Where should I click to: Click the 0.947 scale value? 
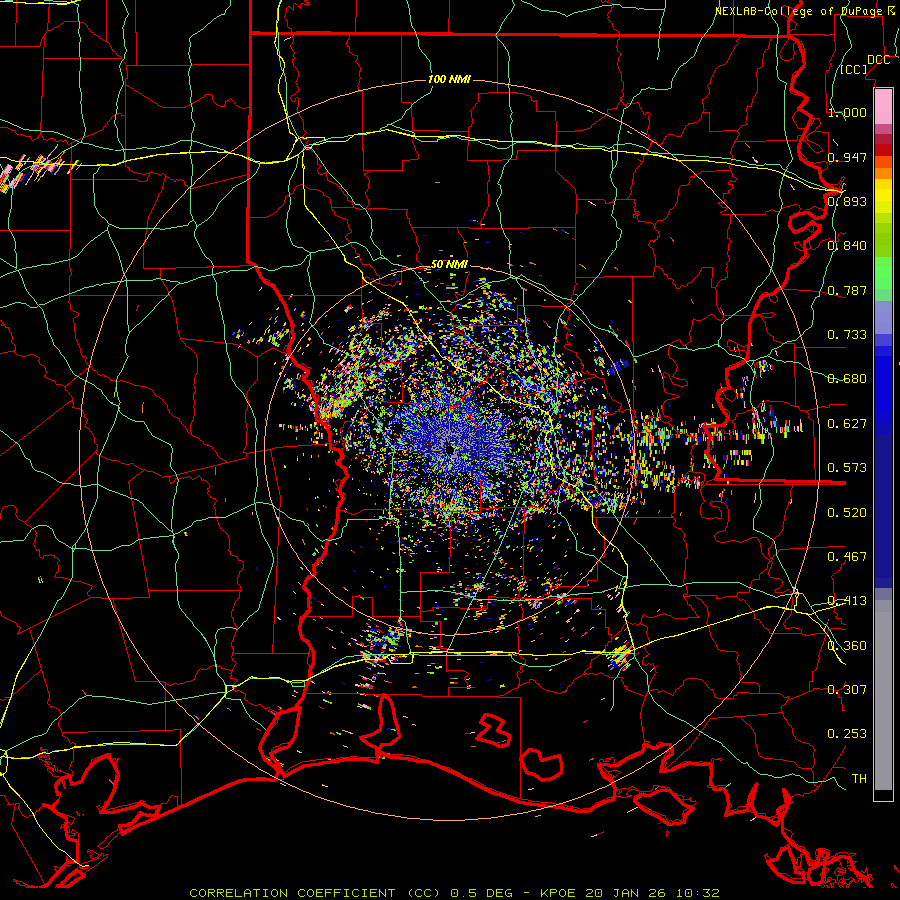(x=847, y=157)
